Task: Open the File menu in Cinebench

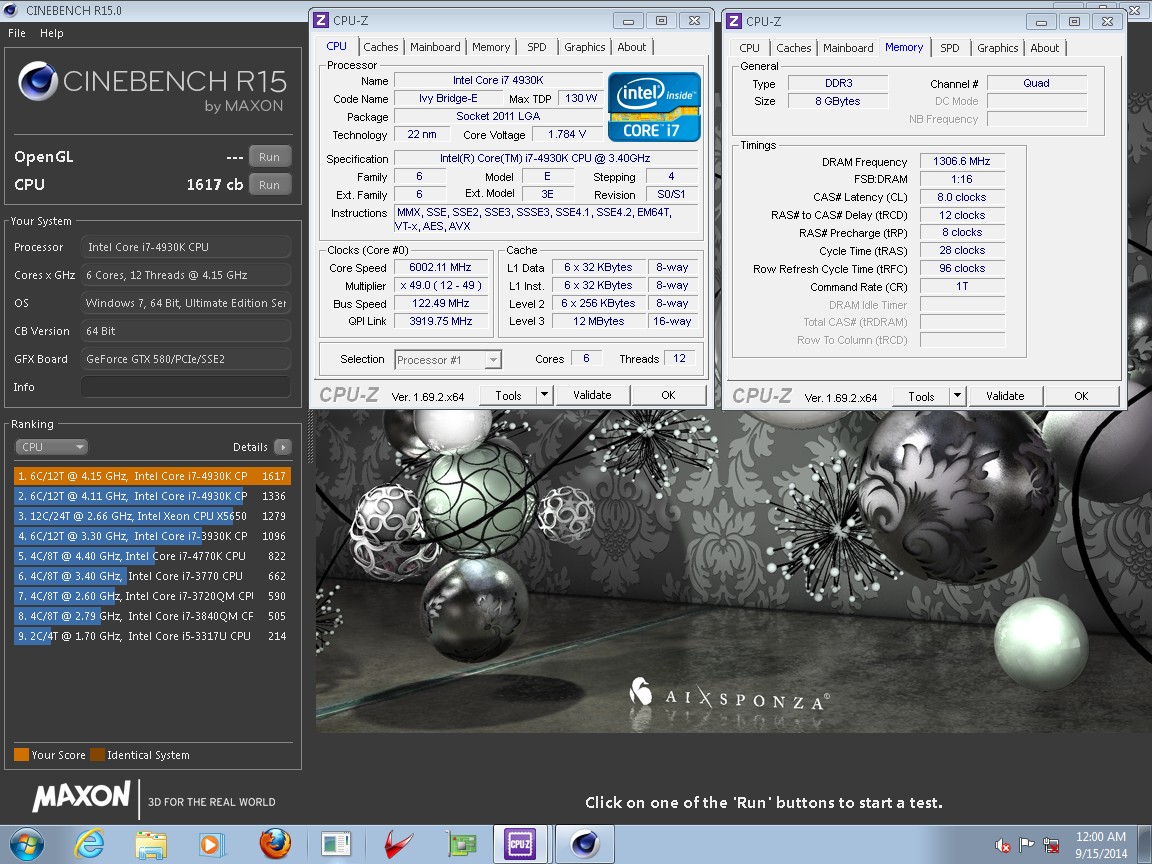Action: [17, 33]
